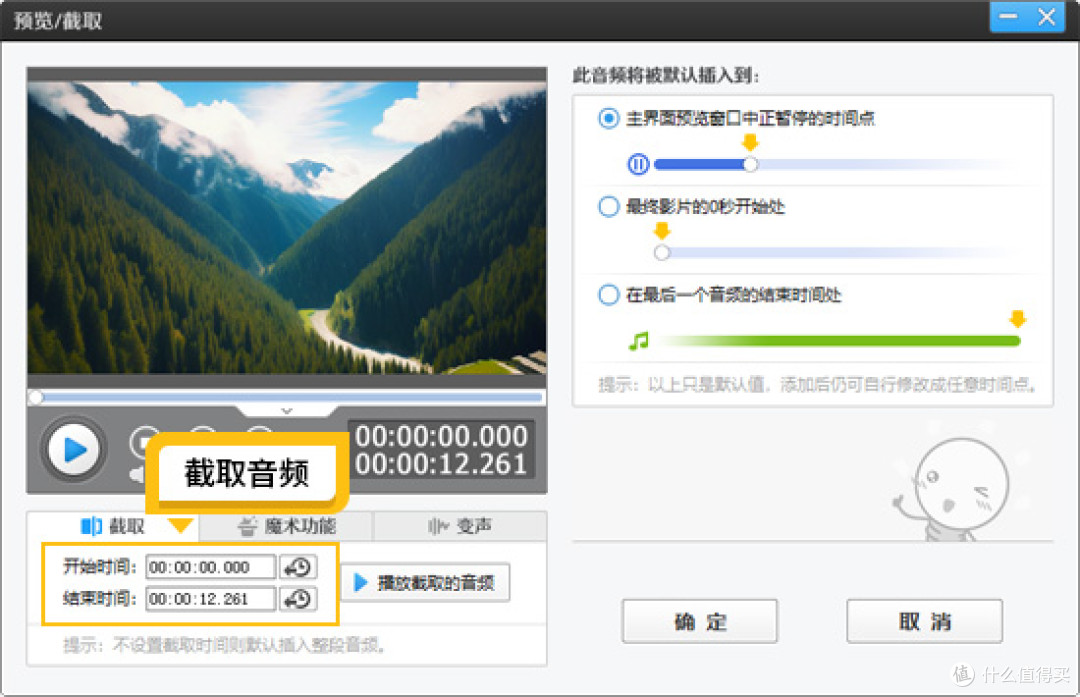This screenshot has width=1080, height=697.
Task: Minimize the 预览/截取 window
Action: (1008, 17)
